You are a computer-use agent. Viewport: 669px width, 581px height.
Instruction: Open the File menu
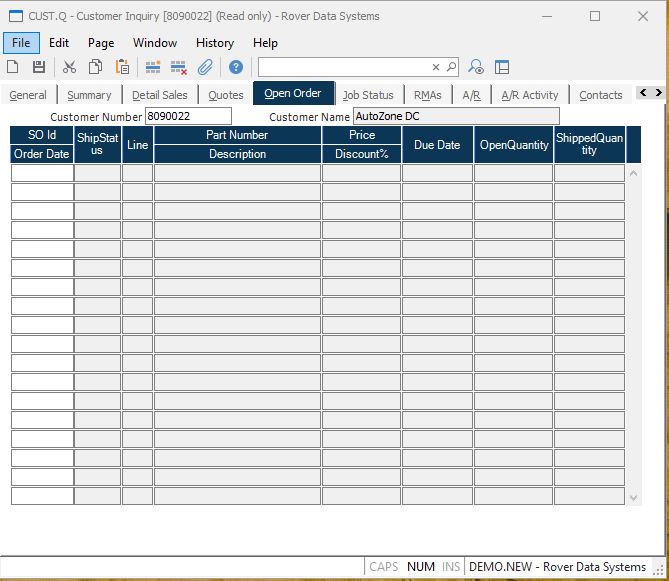(x=21, y=43)
